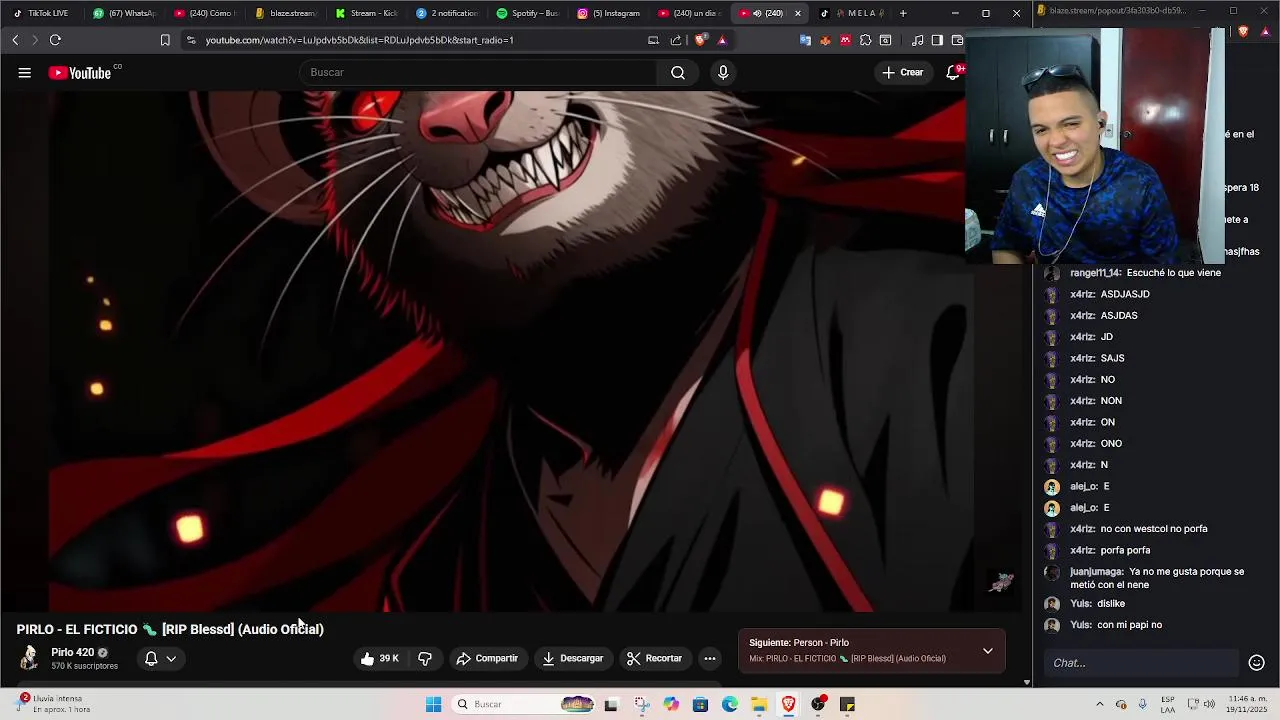The image size is (1280, 720).
Task: Show hidden system tray icons chevron
Action: tap(1099, 704)
